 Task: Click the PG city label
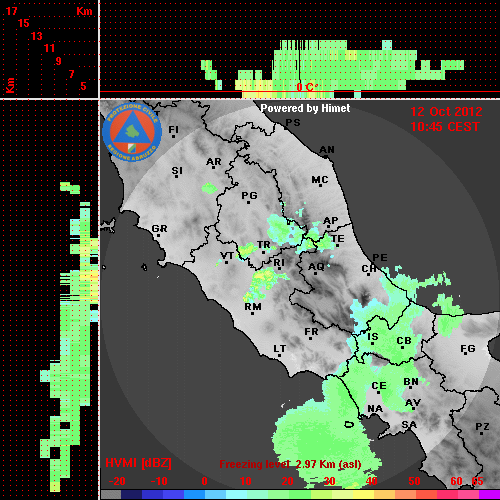[249, 195]
